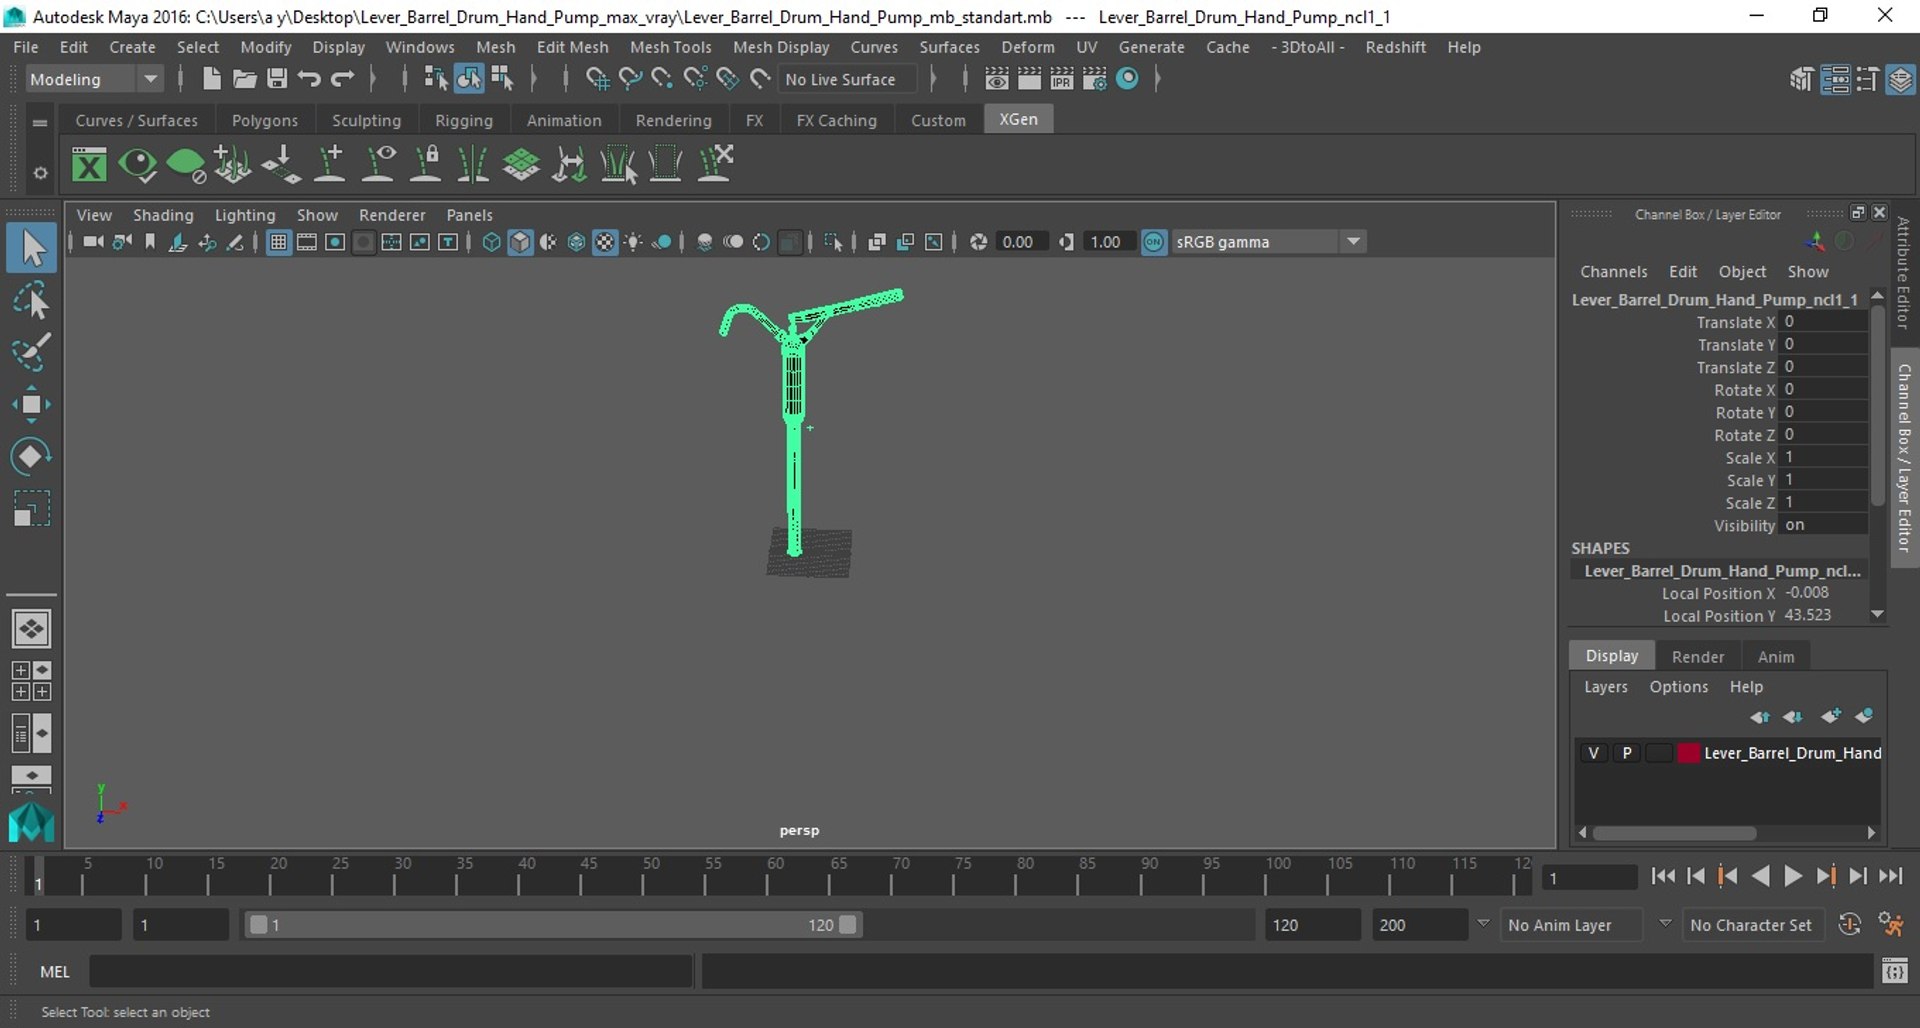
Task: Open the viewport Lighting menu
Action: coord(245,215)
